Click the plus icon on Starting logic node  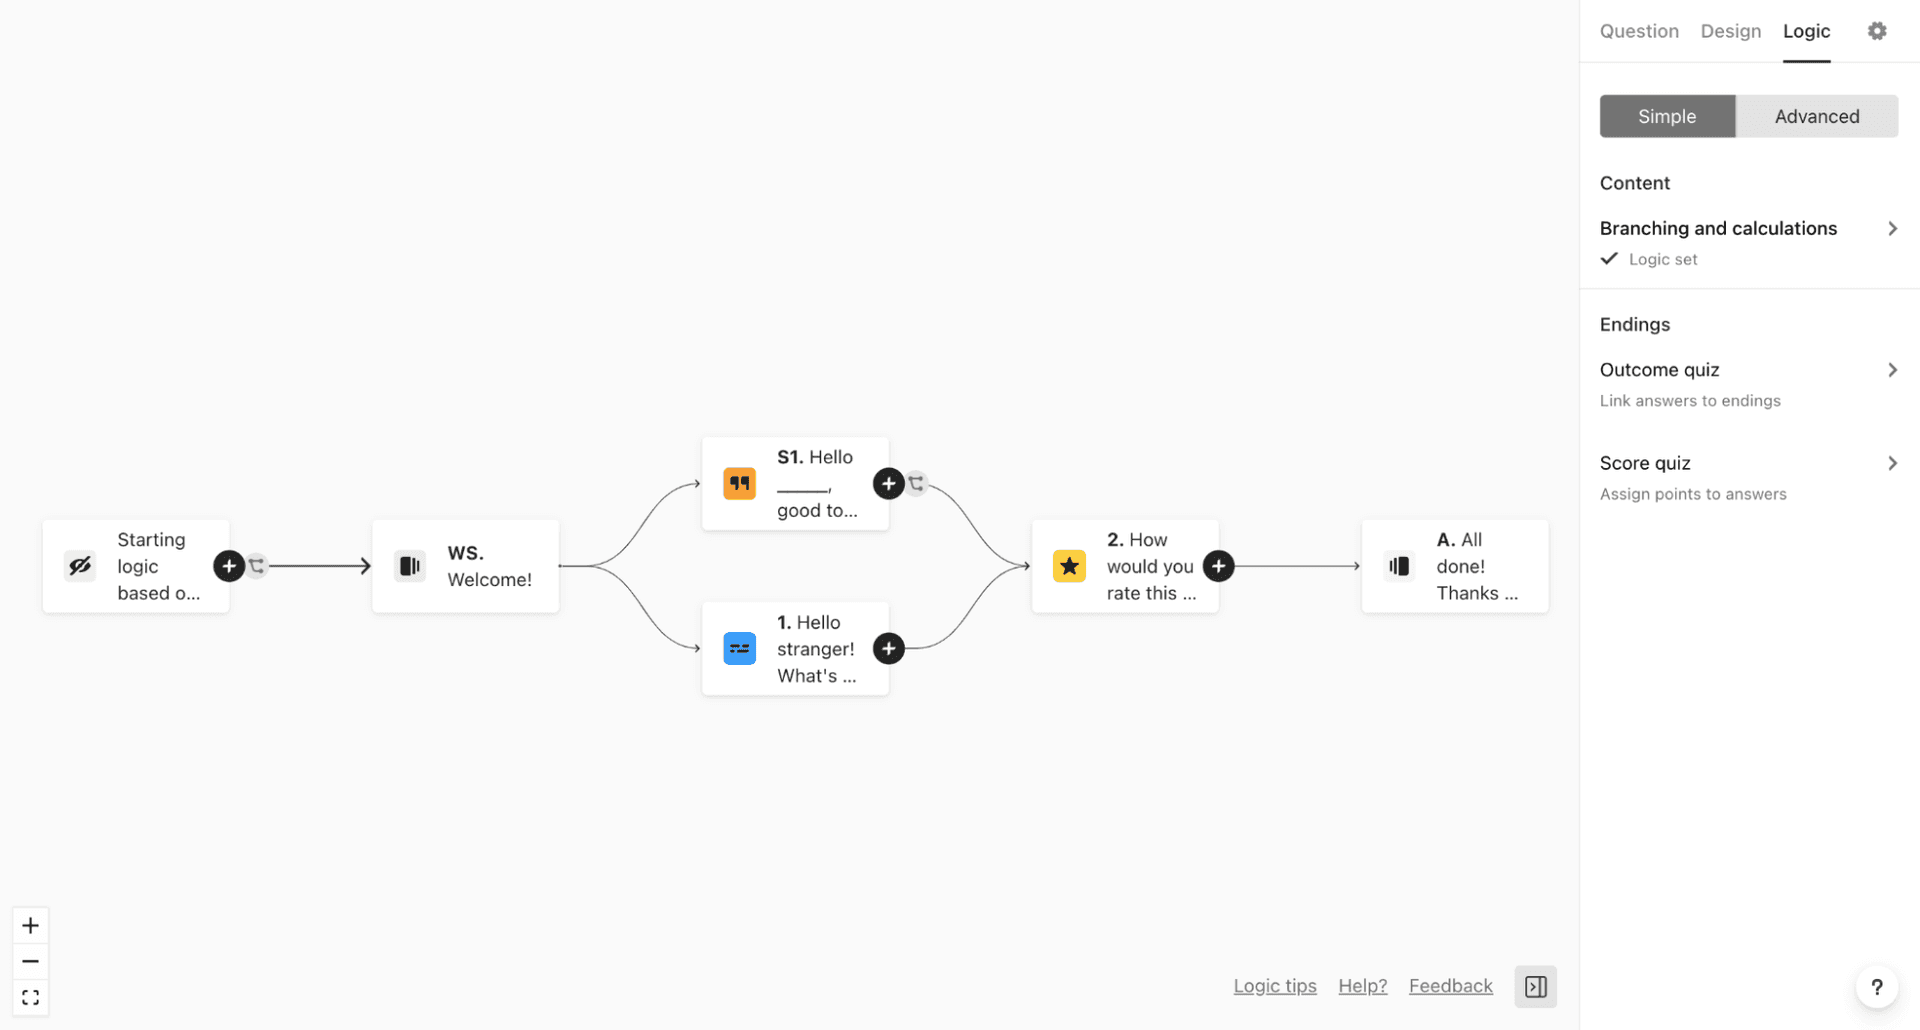pos(229,565)
